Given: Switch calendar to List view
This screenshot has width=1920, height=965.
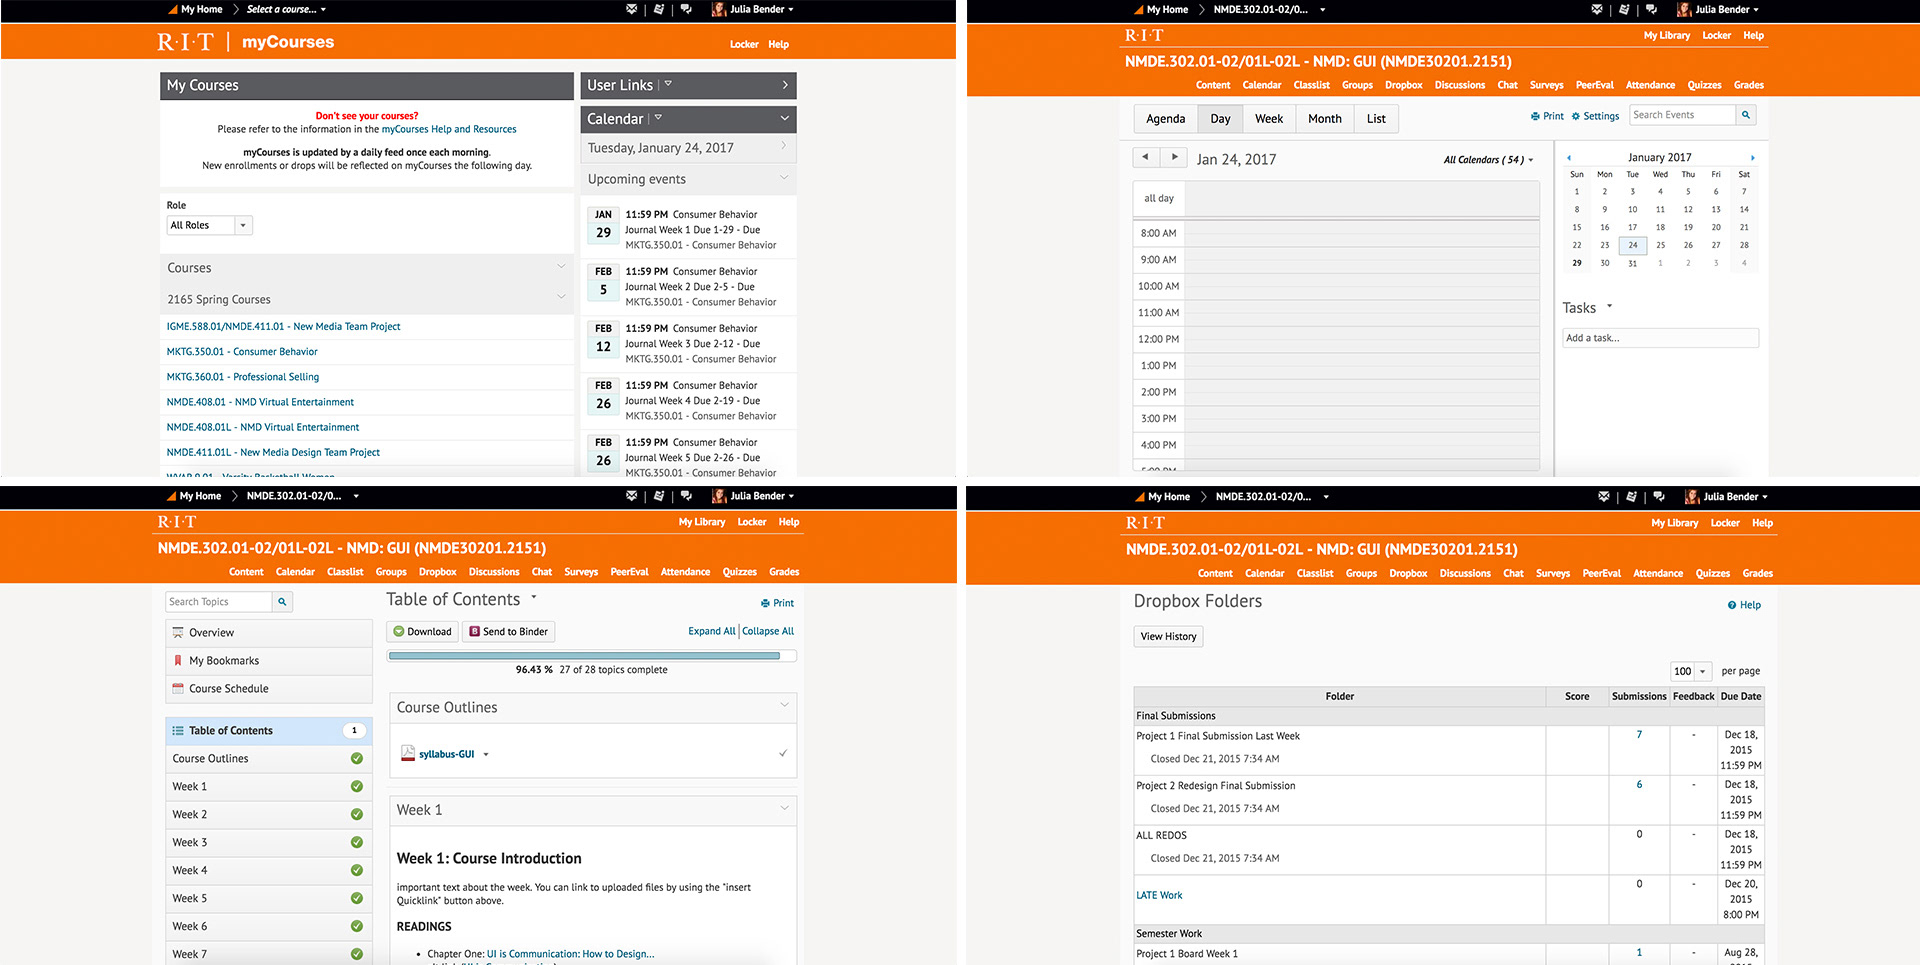Looking at the screenshot, I should [x=1376, y=118].
